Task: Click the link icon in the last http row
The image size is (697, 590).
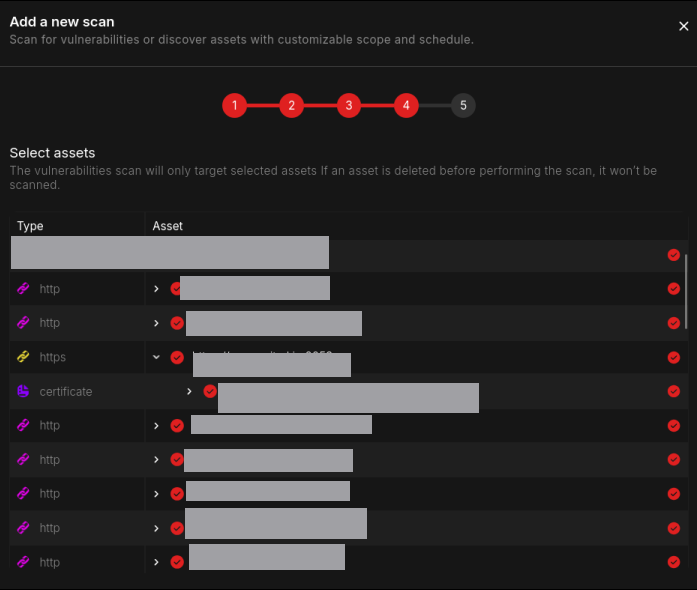Action: pos(24,562)
